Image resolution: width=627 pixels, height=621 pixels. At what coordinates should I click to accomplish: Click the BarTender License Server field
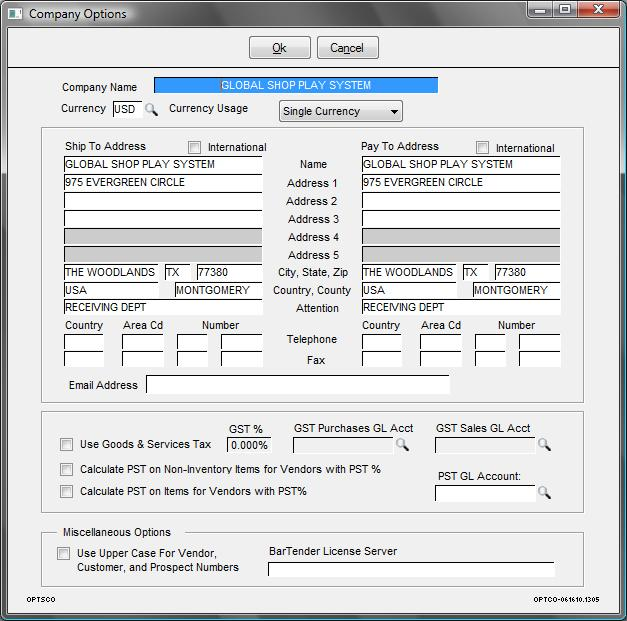coord(411,569)
